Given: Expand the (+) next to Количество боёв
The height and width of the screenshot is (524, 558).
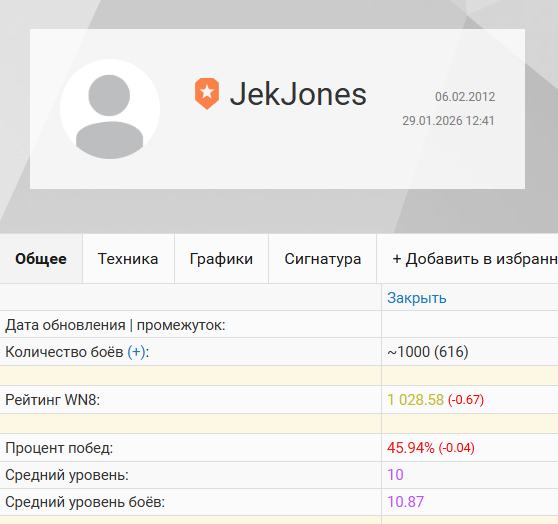Looking at the screenshot, I should pos(136,352).
